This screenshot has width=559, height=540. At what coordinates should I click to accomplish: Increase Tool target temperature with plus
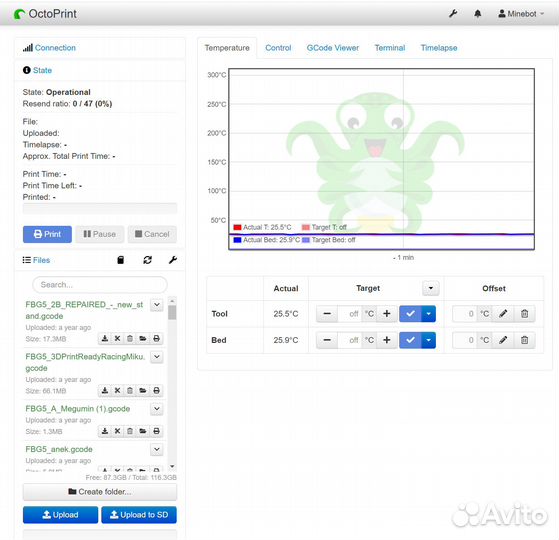tap(387, 314)
